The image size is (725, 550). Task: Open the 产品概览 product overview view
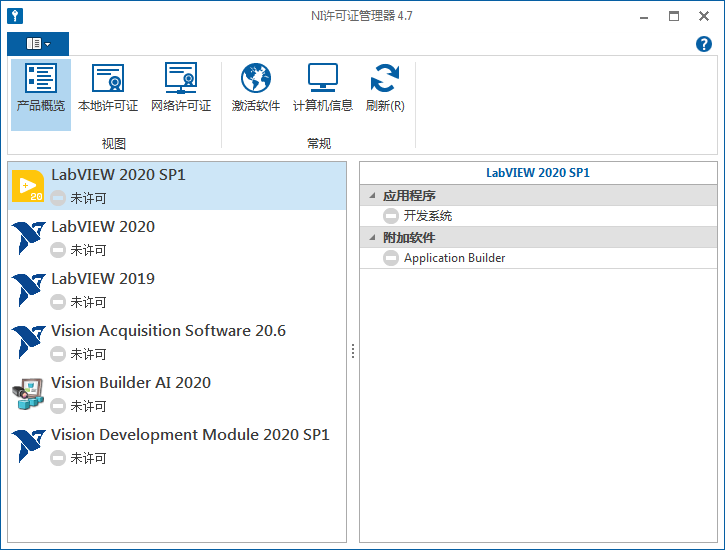41,94
